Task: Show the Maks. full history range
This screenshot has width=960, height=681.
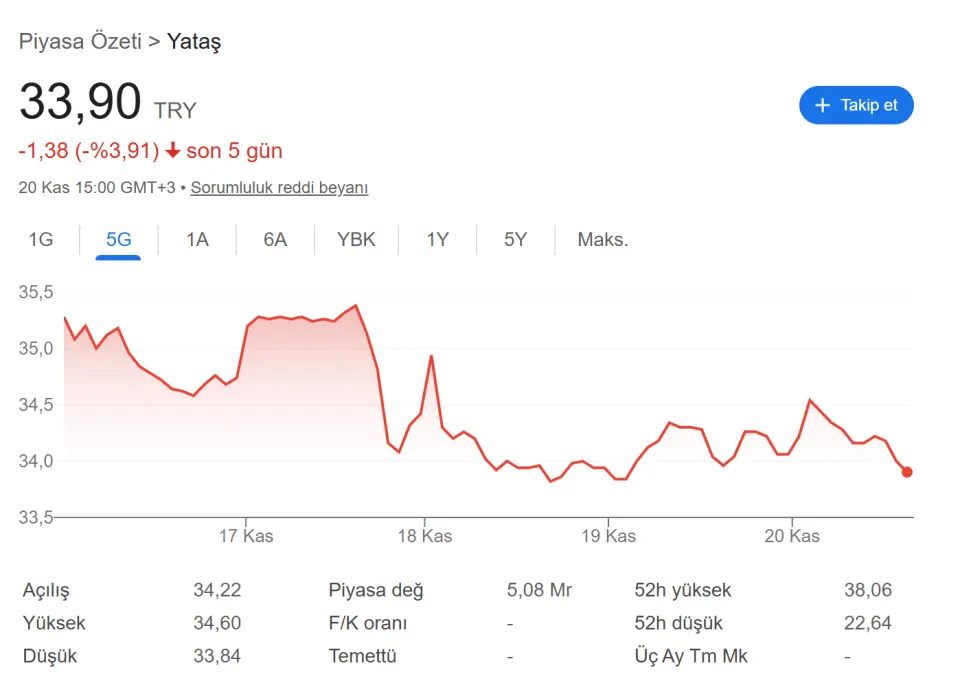Action: click(x=603, y=240)
